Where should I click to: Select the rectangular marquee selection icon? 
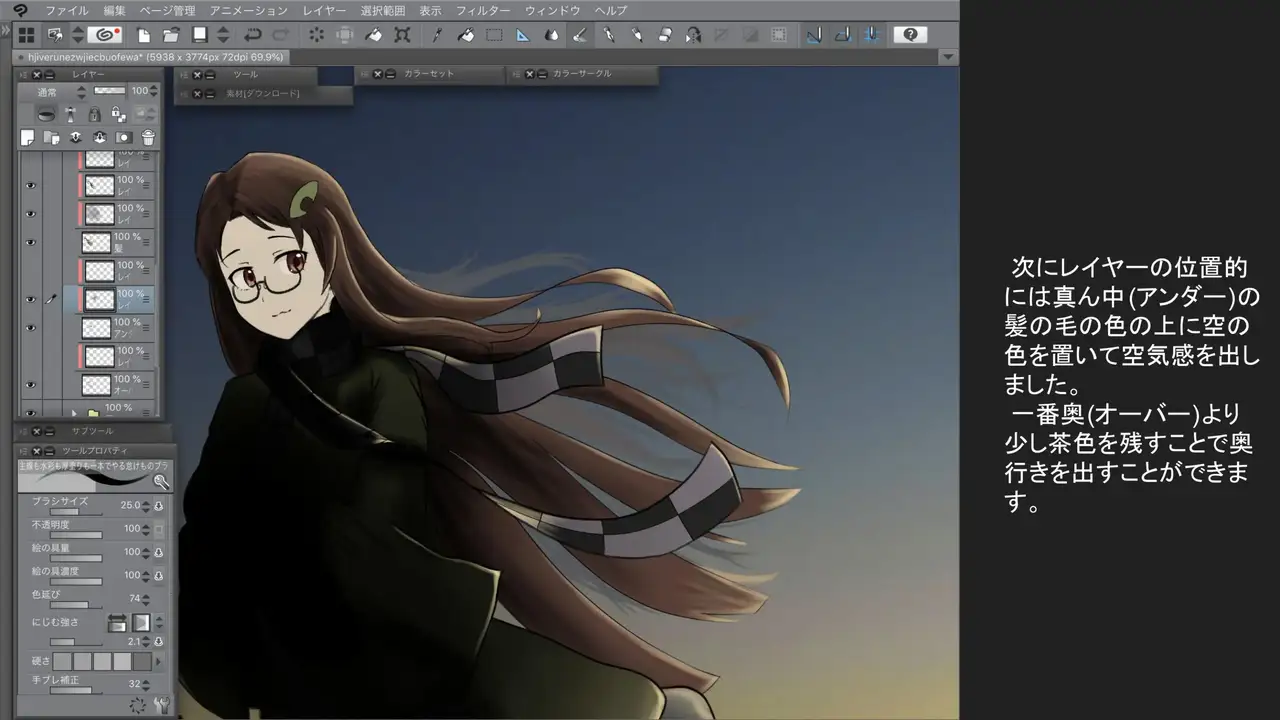click(x=494, y=35)
